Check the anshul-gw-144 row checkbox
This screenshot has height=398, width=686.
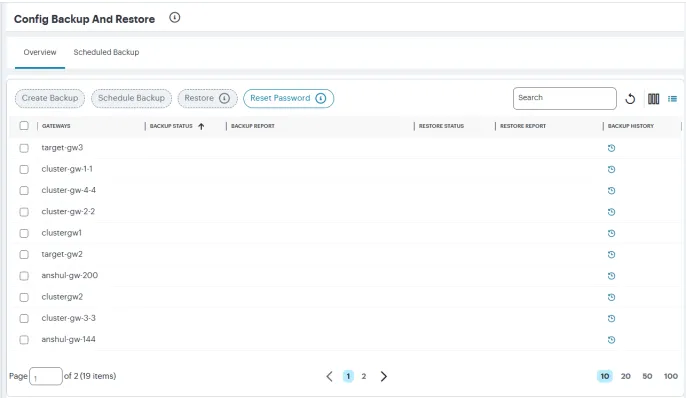click(24, 340)
